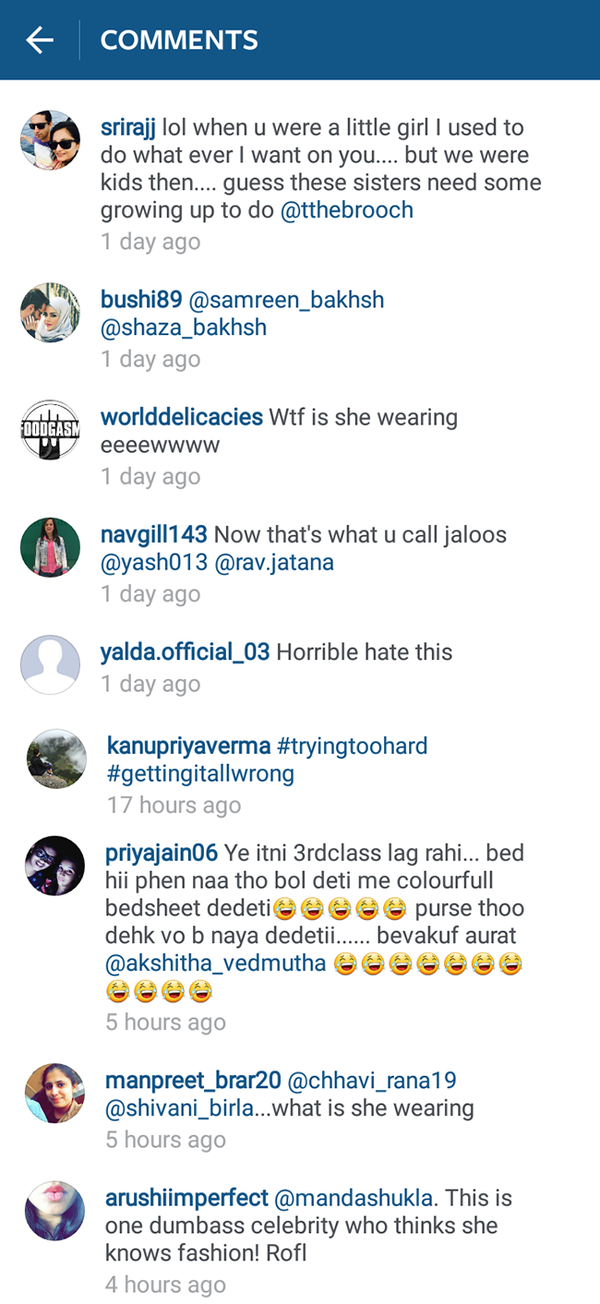This screenshot has height=1304, width=600.
Task: Tap arushiimperfect's lips avatar
Action: (56, 1210)
